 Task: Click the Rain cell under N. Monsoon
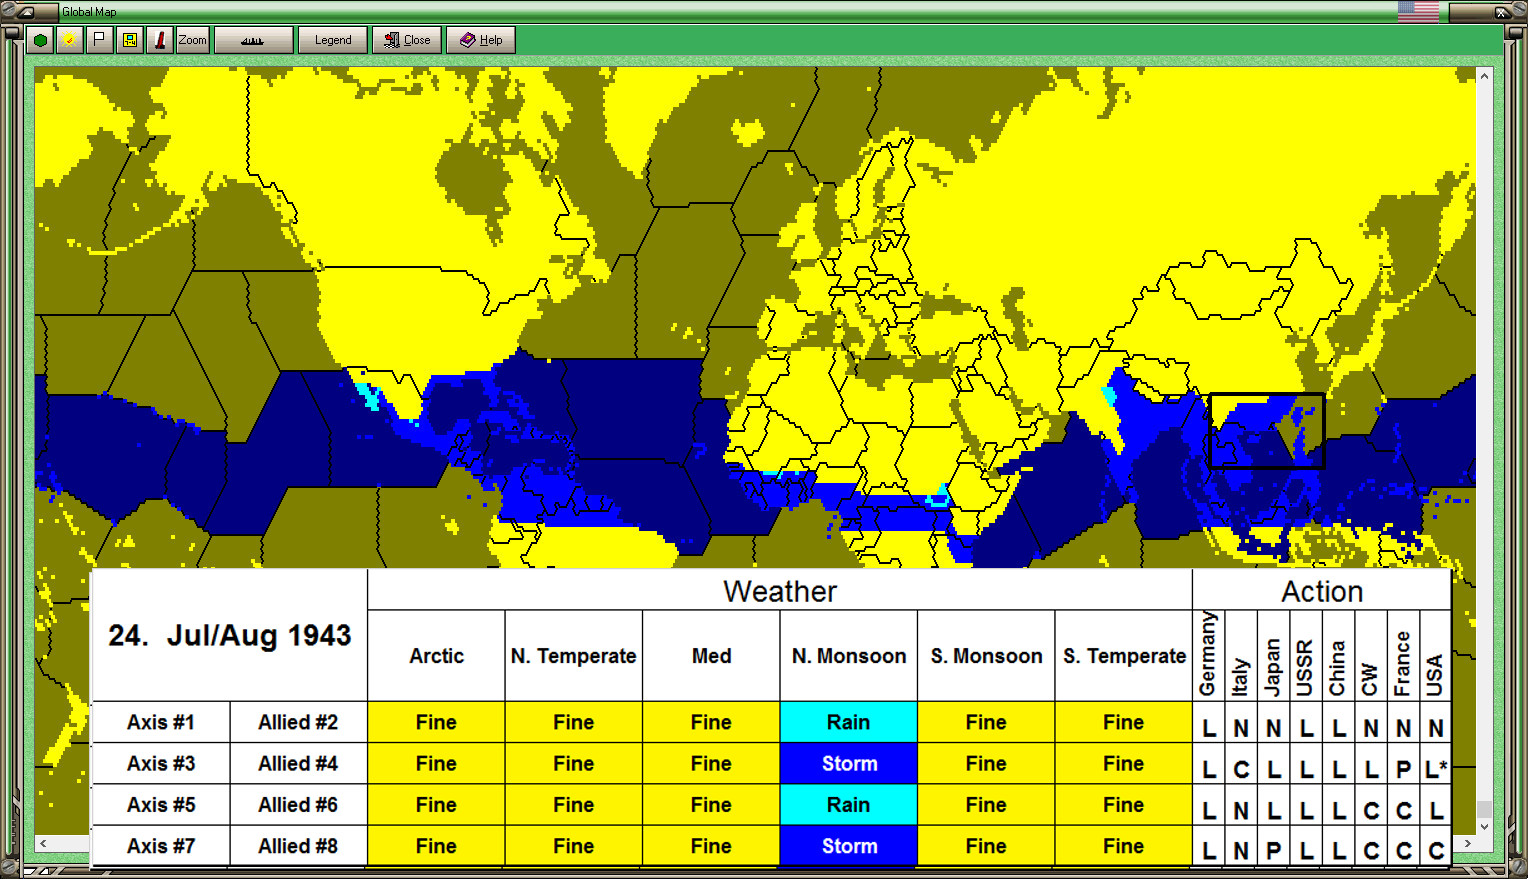pos(848,722)
